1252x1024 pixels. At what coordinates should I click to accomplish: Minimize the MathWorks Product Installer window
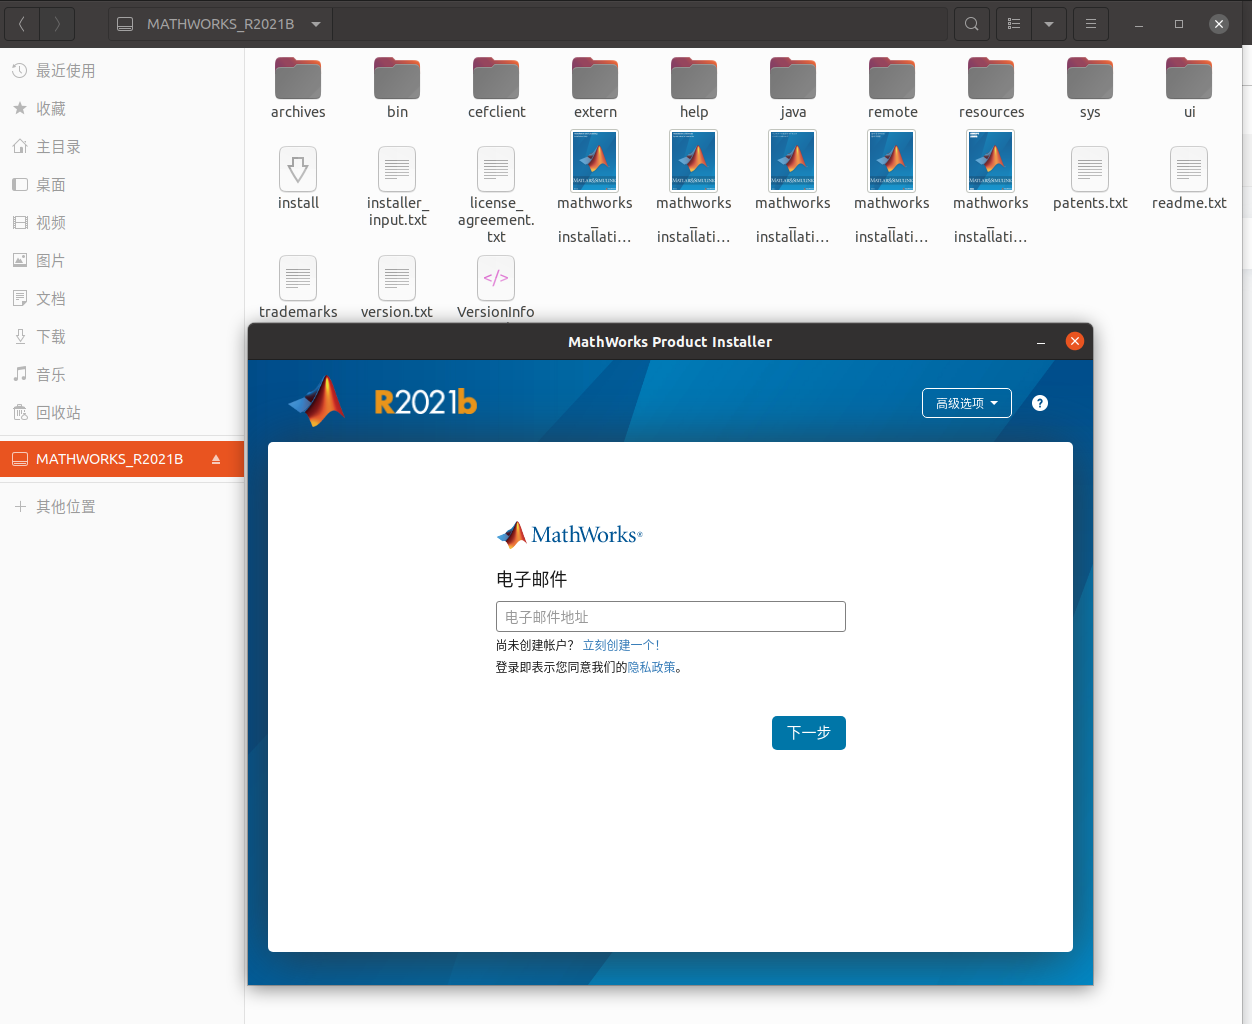(1041, 342)
